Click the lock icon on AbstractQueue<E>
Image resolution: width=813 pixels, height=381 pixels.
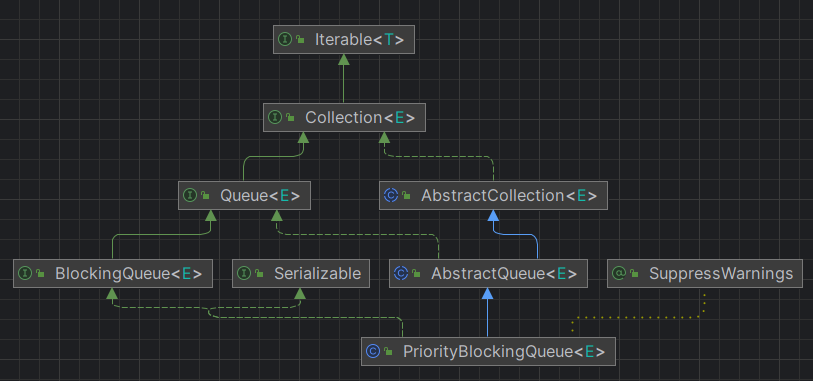click(416, 274)
